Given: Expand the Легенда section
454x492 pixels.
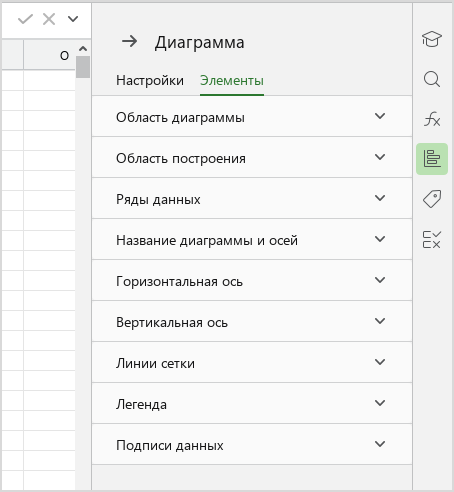Looking at the screenshot, I should tap(252, 403).
